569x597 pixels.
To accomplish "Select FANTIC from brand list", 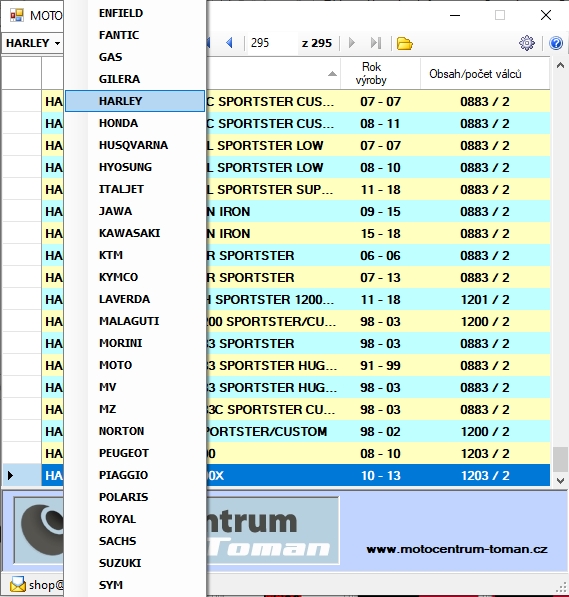I will [x=135, y=35].
